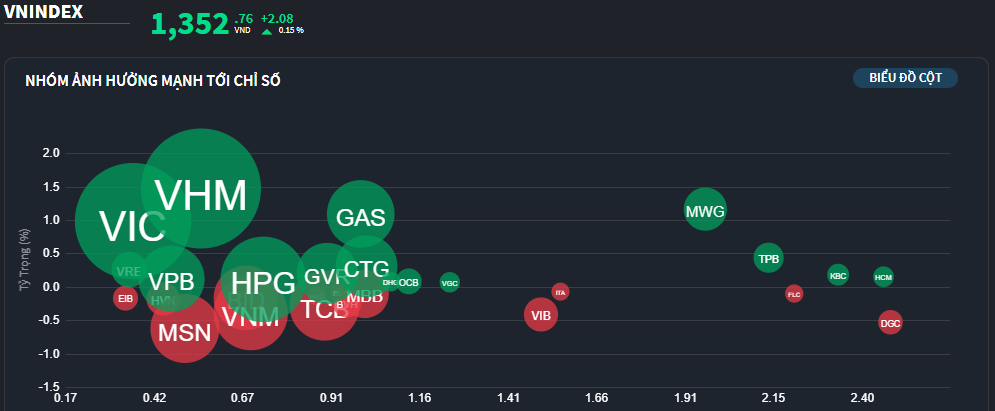This screenshot has width=995, height=411.
Task: Click the VNINDEX title
Action: 44,11
